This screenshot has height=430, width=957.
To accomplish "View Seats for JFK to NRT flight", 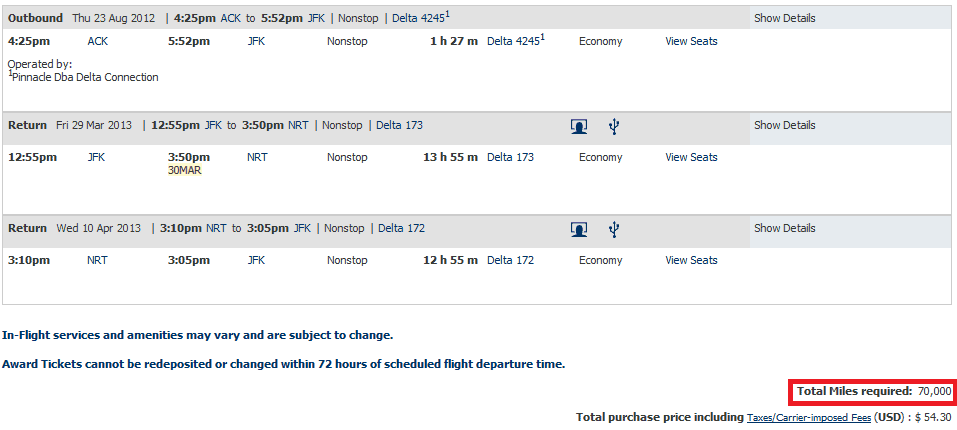I will (x=691, y=157).
